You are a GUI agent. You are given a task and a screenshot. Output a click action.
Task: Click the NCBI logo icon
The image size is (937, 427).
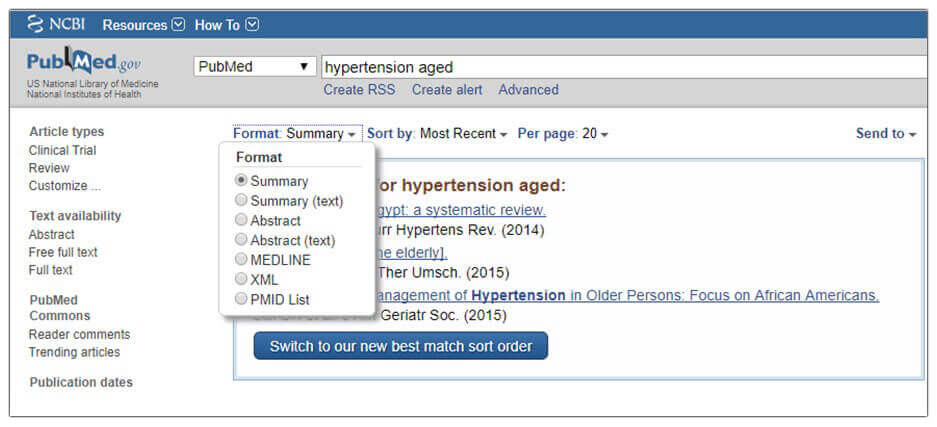click(x=36, y=24)
